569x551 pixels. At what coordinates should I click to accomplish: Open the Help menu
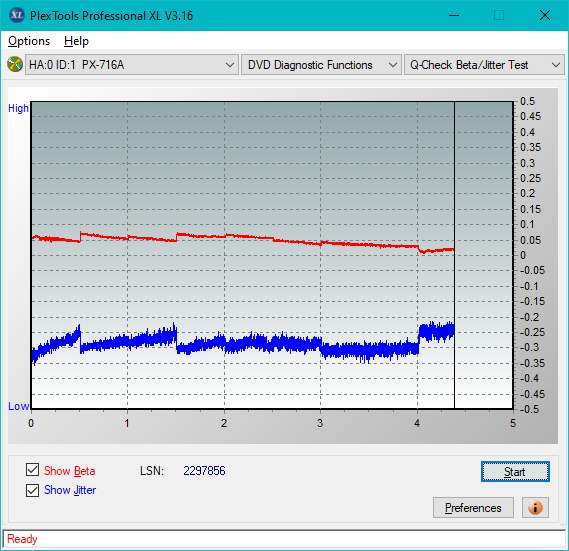pos(76,41)
